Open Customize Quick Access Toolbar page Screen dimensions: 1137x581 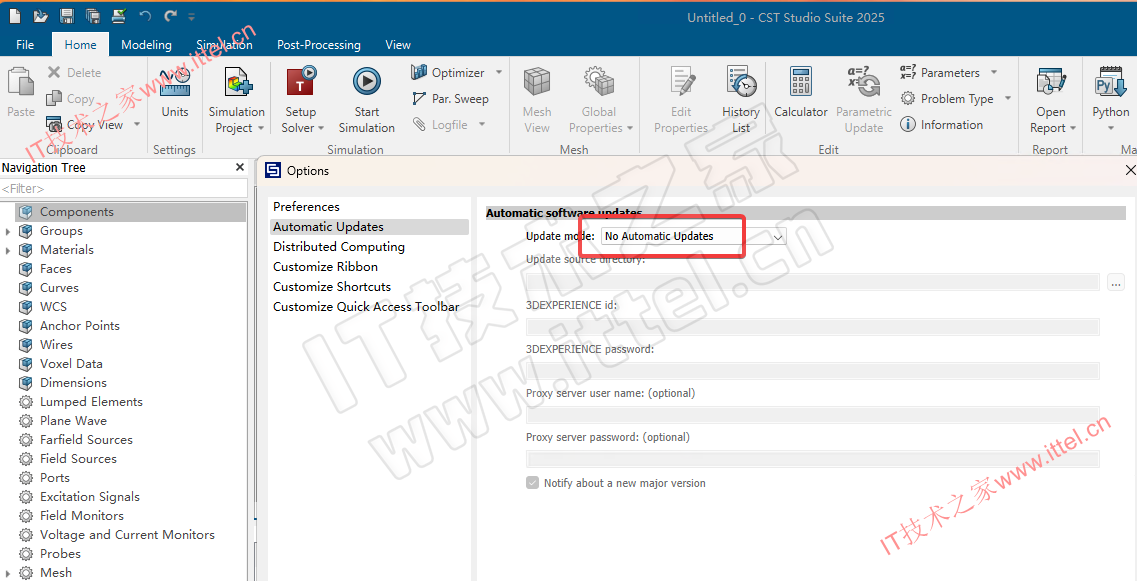(366, 307)
